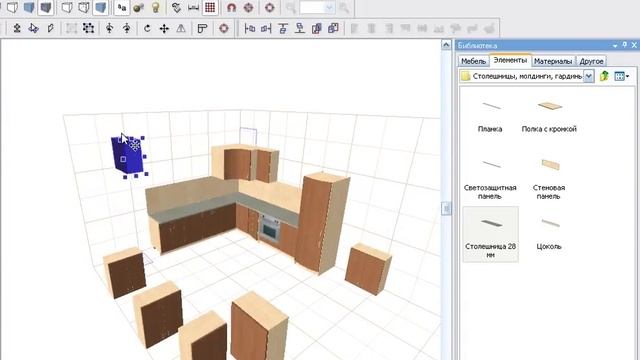640x360 pixels.
Task: Open the library view mode dropdown
Action: pyautogui.click(x=622, y=76)
